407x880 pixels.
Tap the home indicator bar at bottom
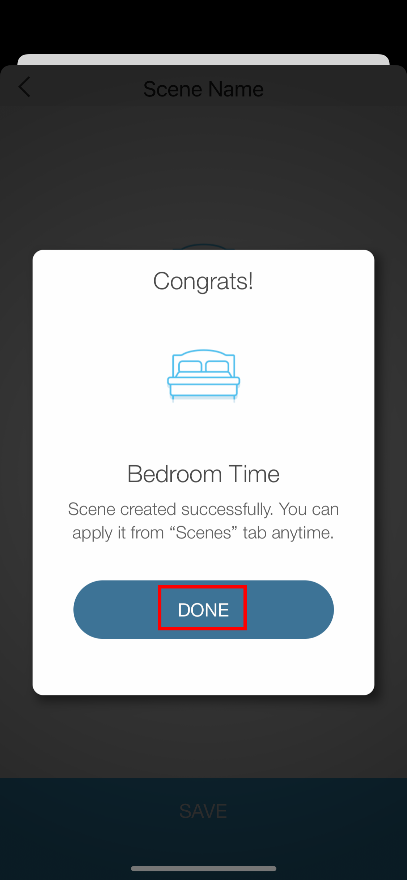click(x=203, y=869)
